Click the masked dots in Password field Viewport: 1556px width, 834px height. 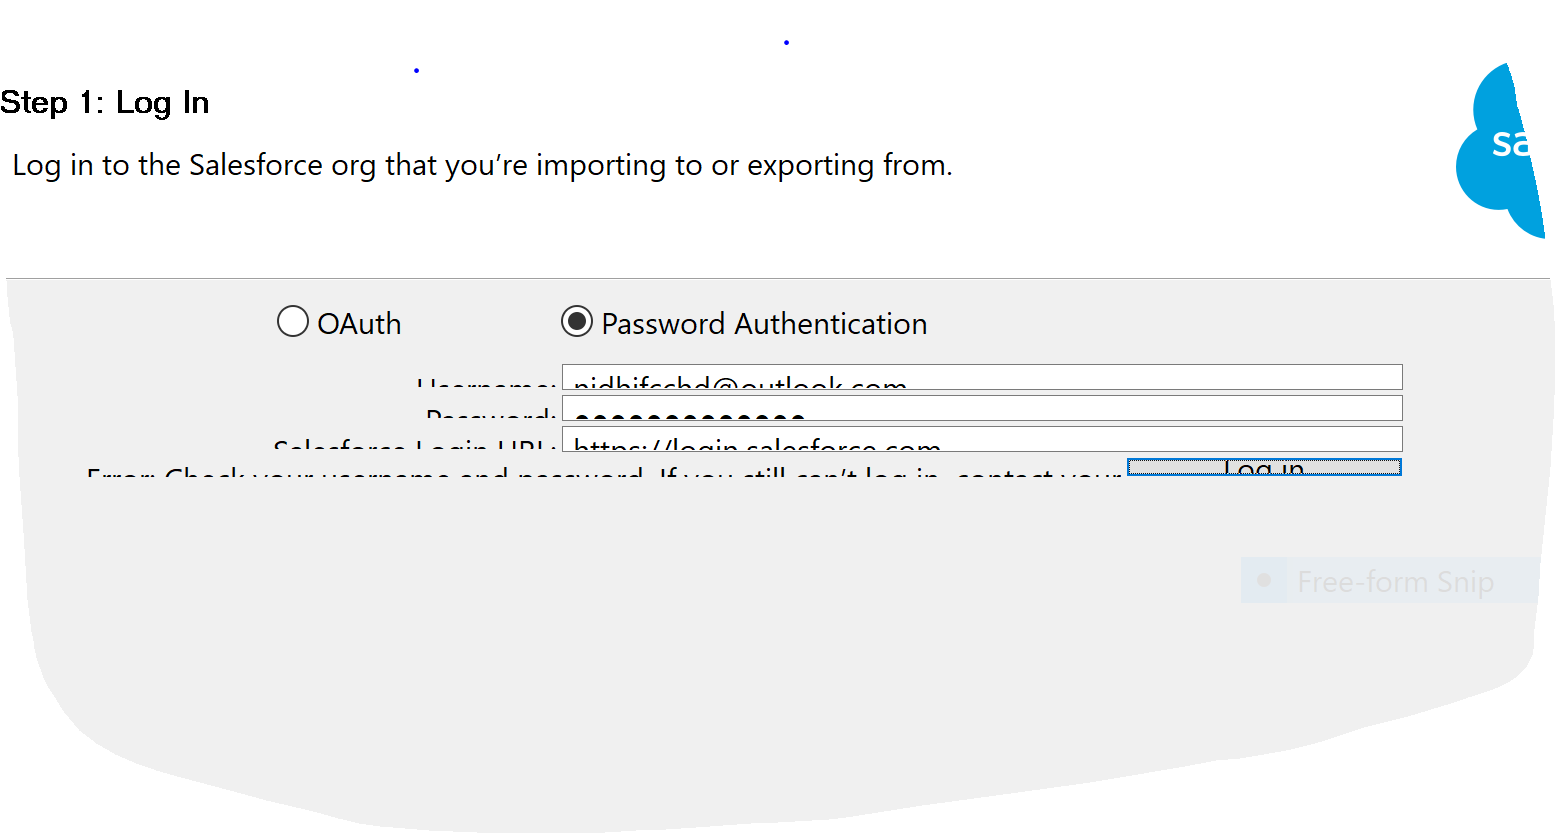click(x=690, y=415)
